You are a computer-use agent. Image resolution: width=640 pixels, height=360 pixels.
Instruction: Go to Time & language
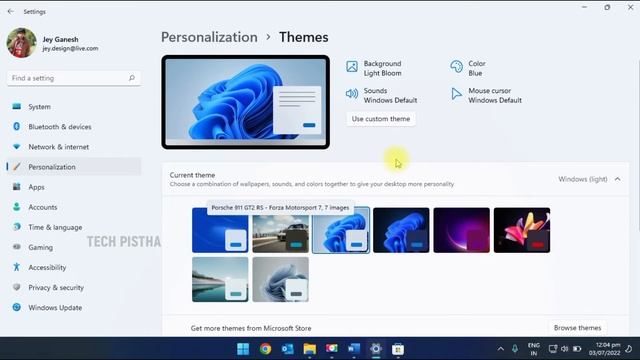tap(74, 227)
